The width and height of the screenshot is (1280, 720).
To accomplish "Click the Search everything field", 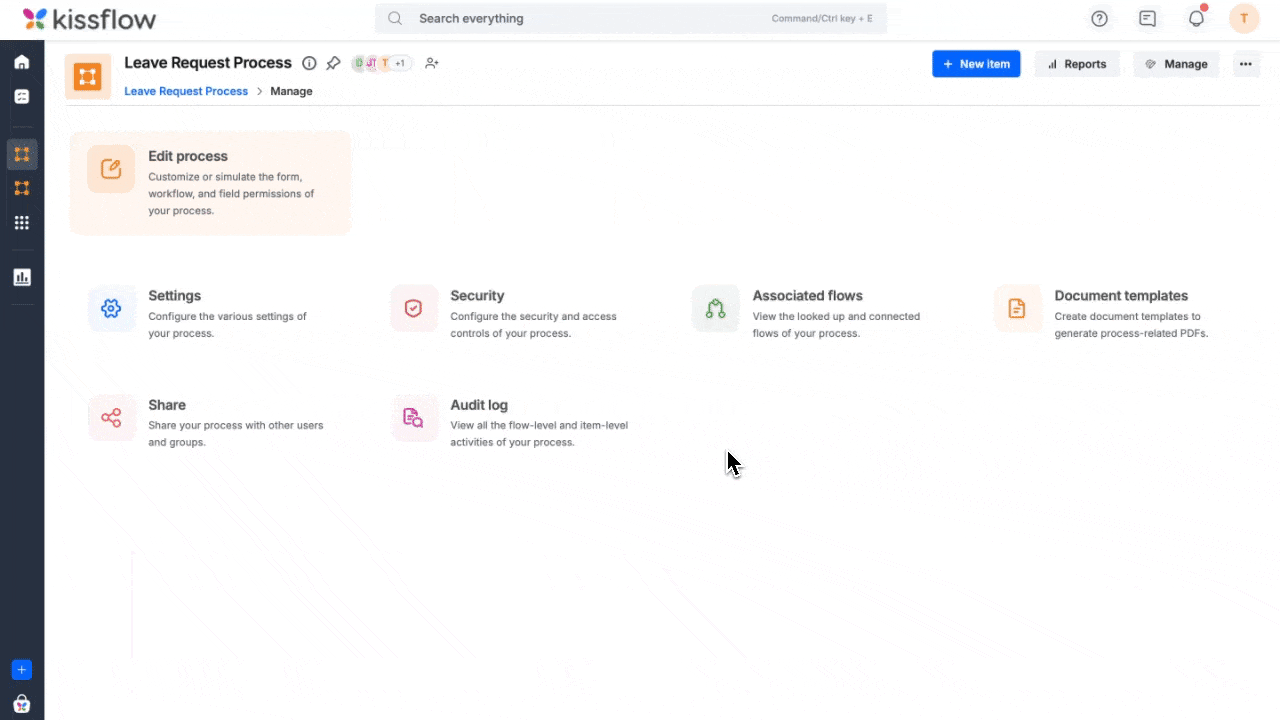I will pos(631,18).
